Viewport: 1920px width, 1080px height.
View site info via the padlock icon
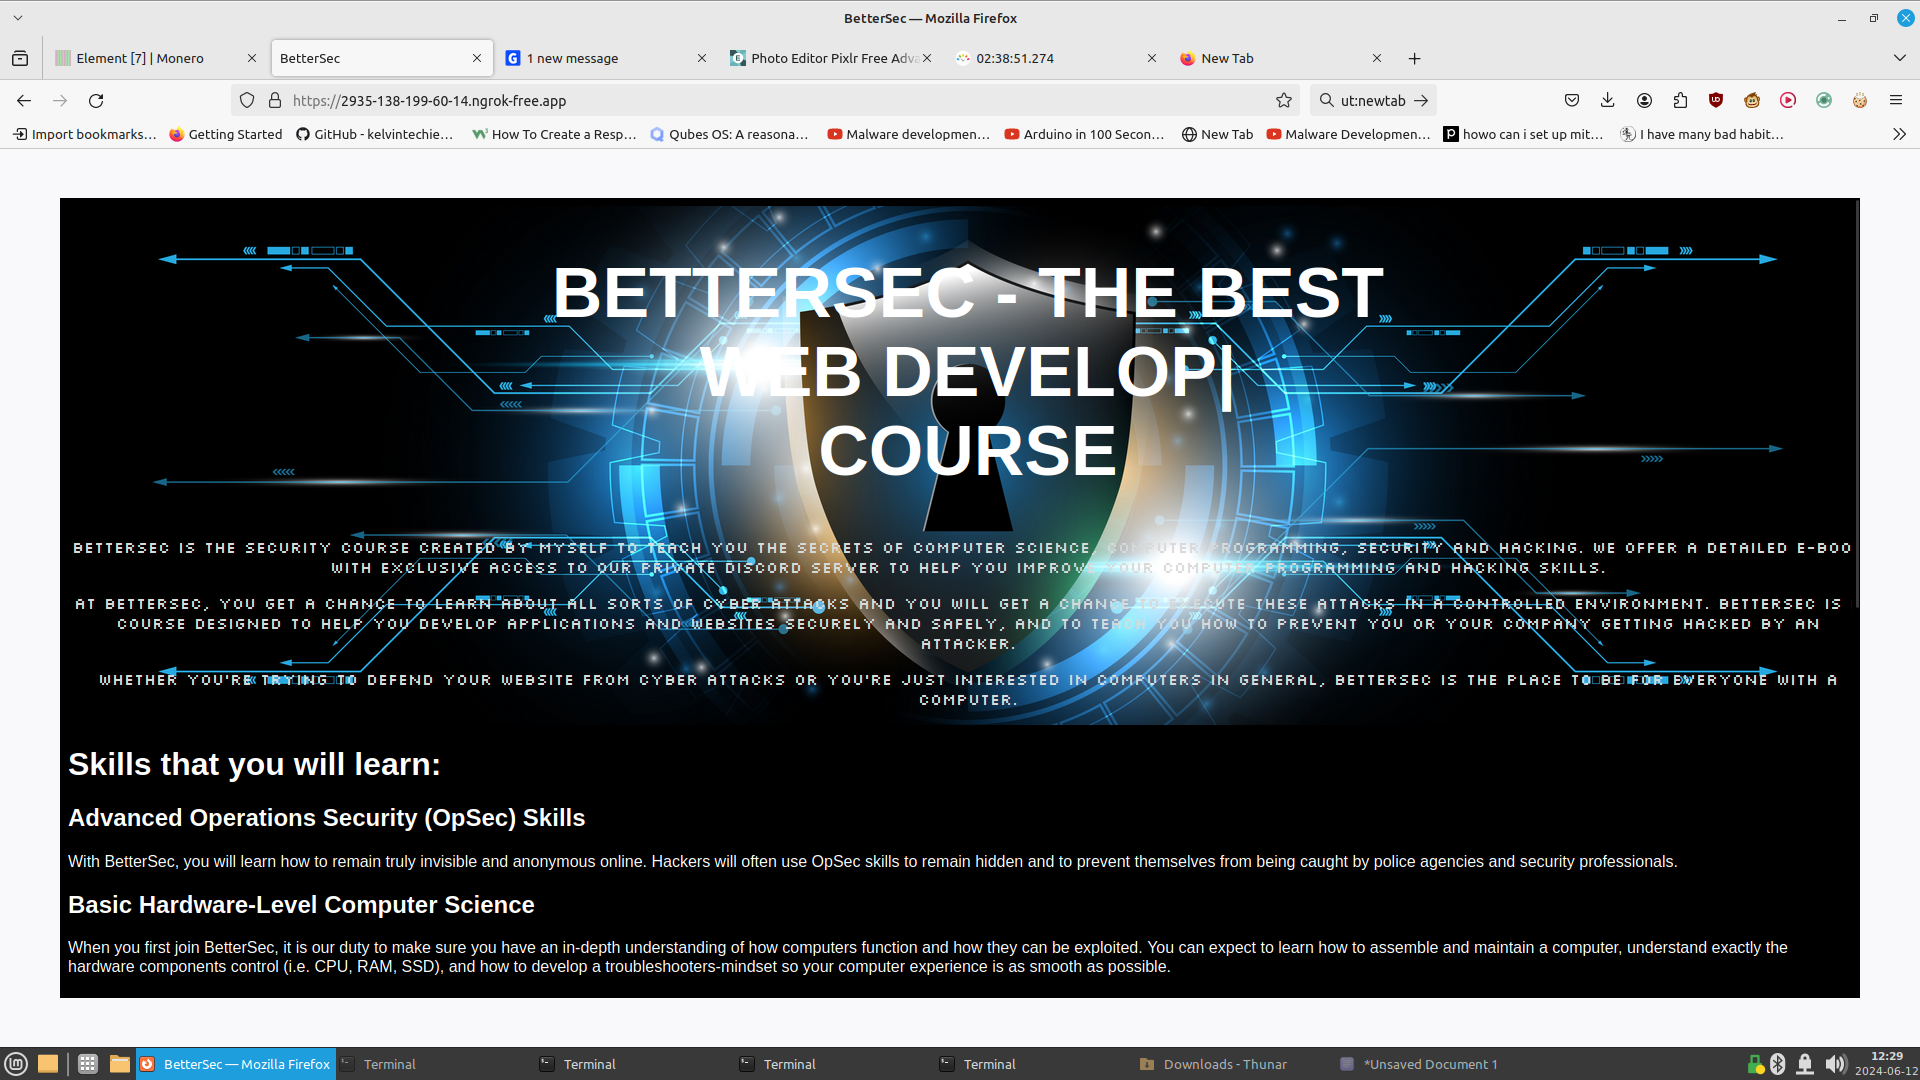(275, 100)
